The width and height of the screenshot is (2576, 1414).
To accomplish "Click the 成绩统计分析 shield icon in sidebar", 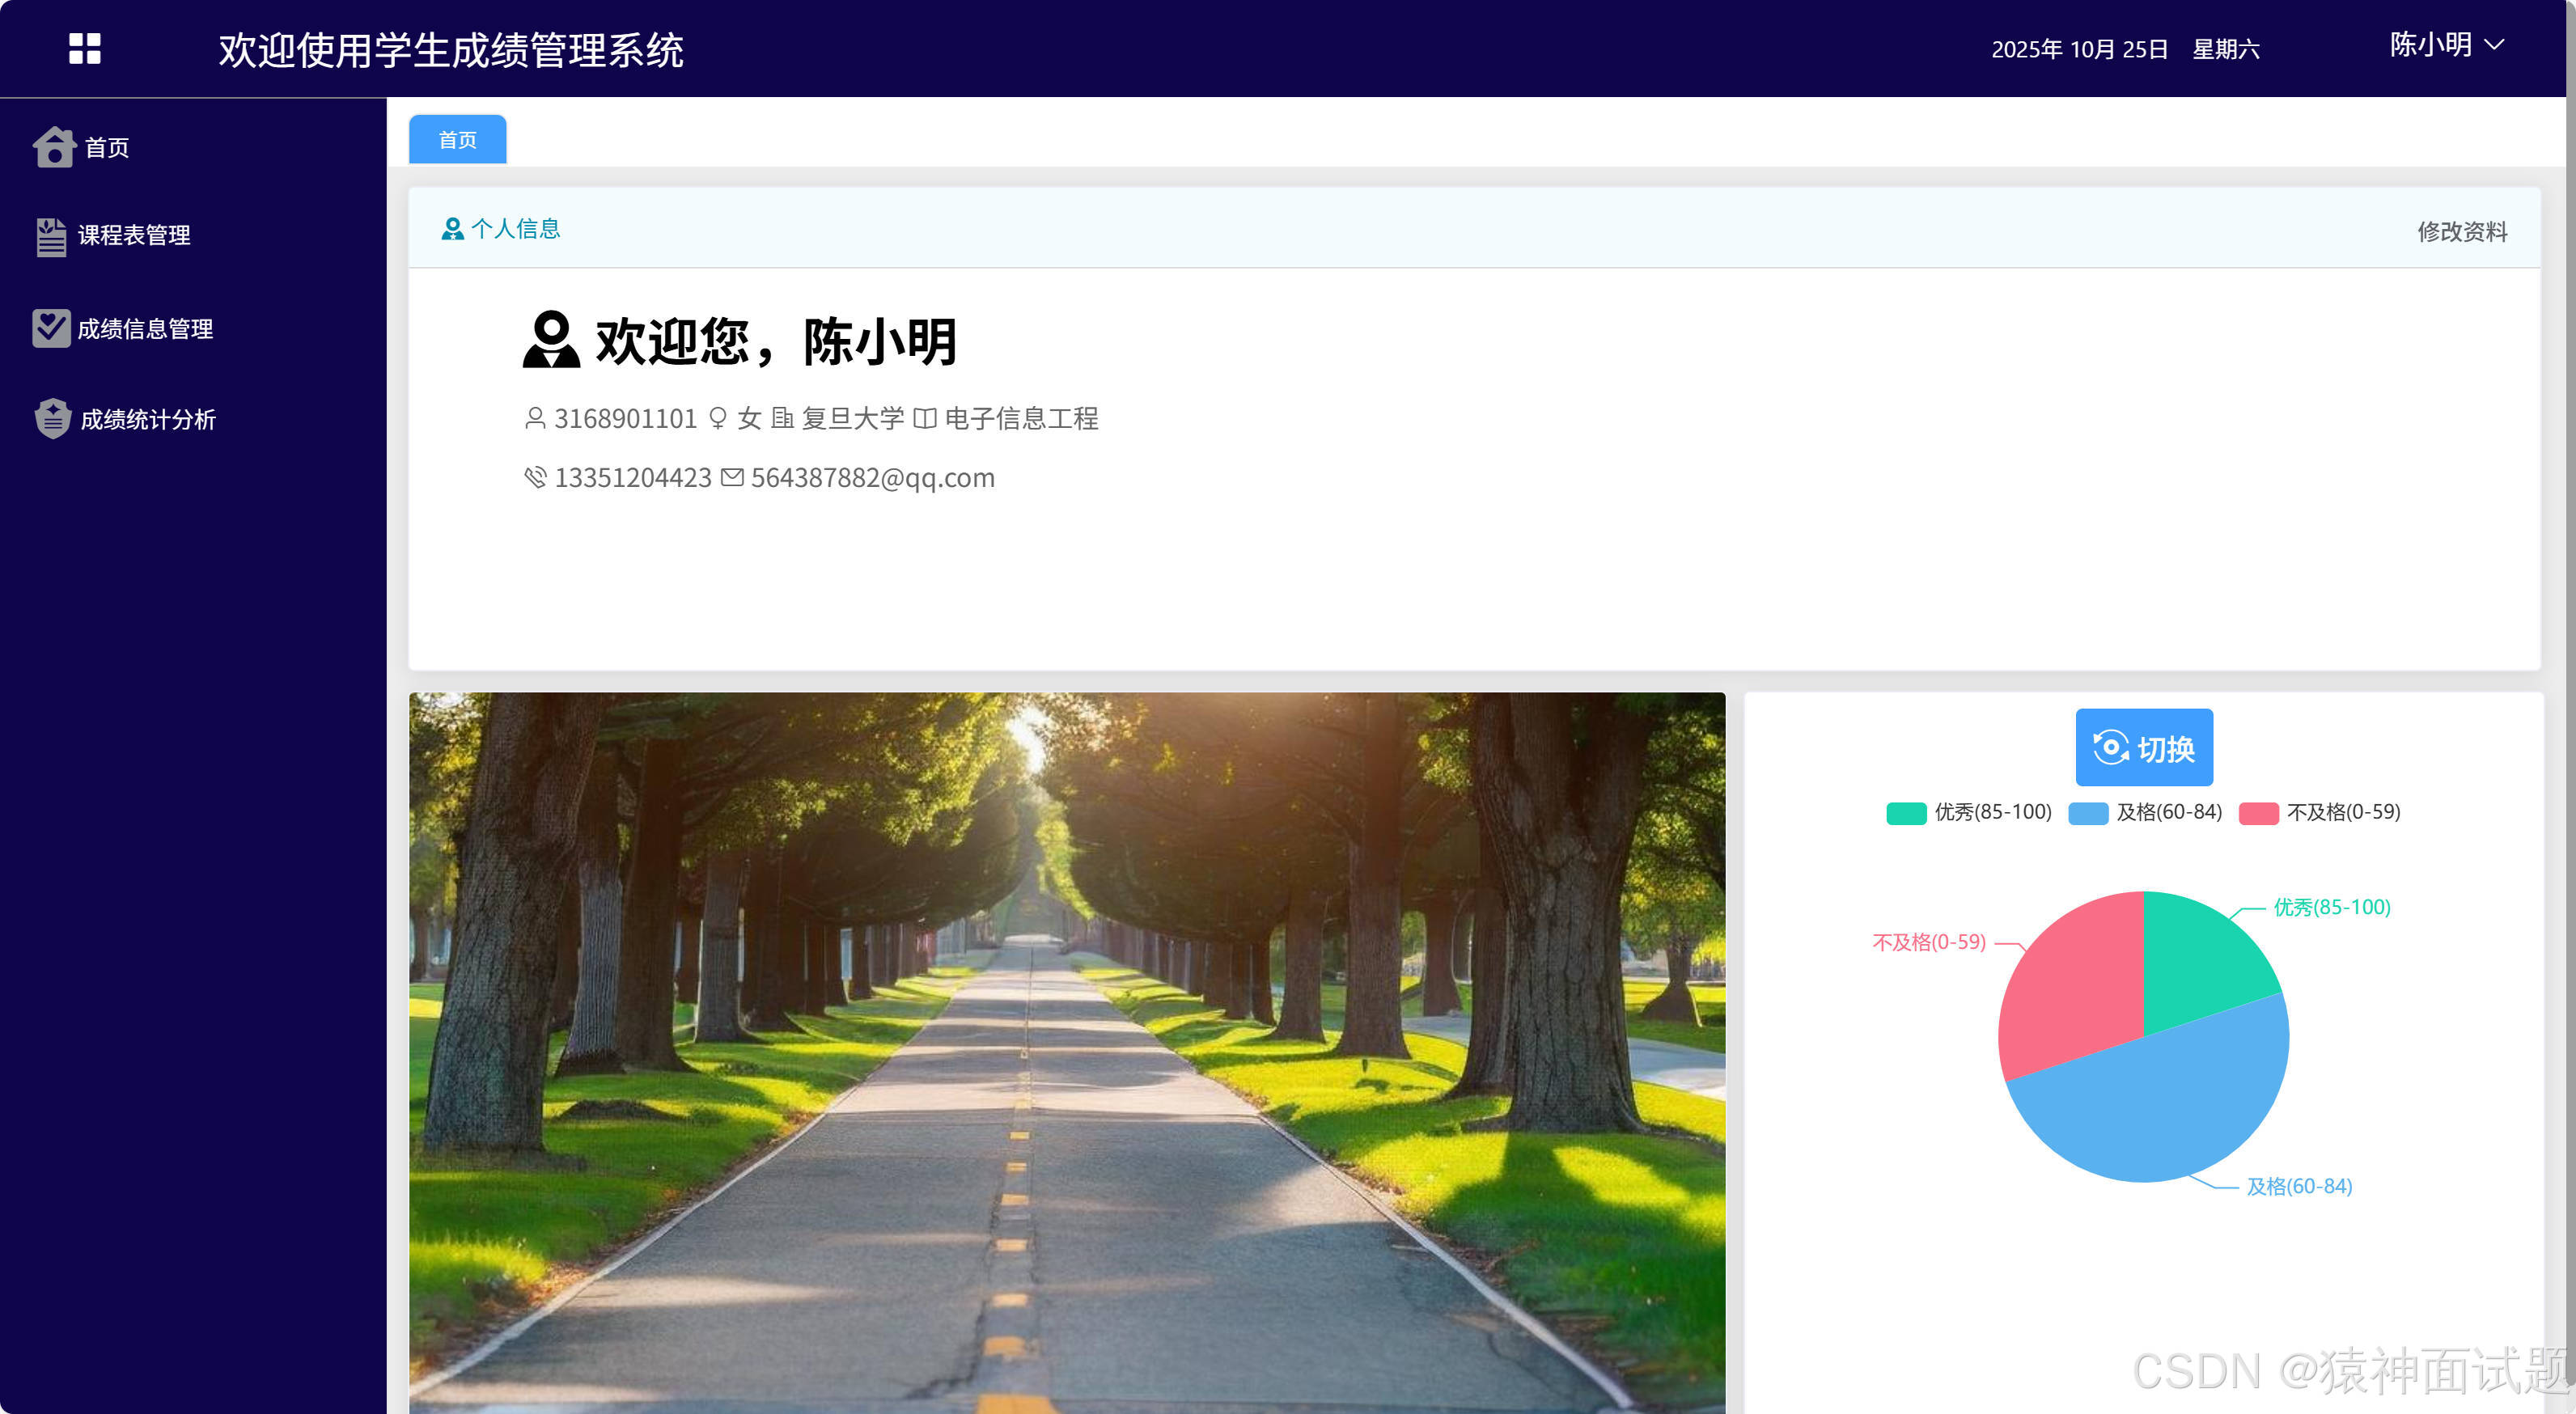I will pyautogui.click(x=53, y=419).
